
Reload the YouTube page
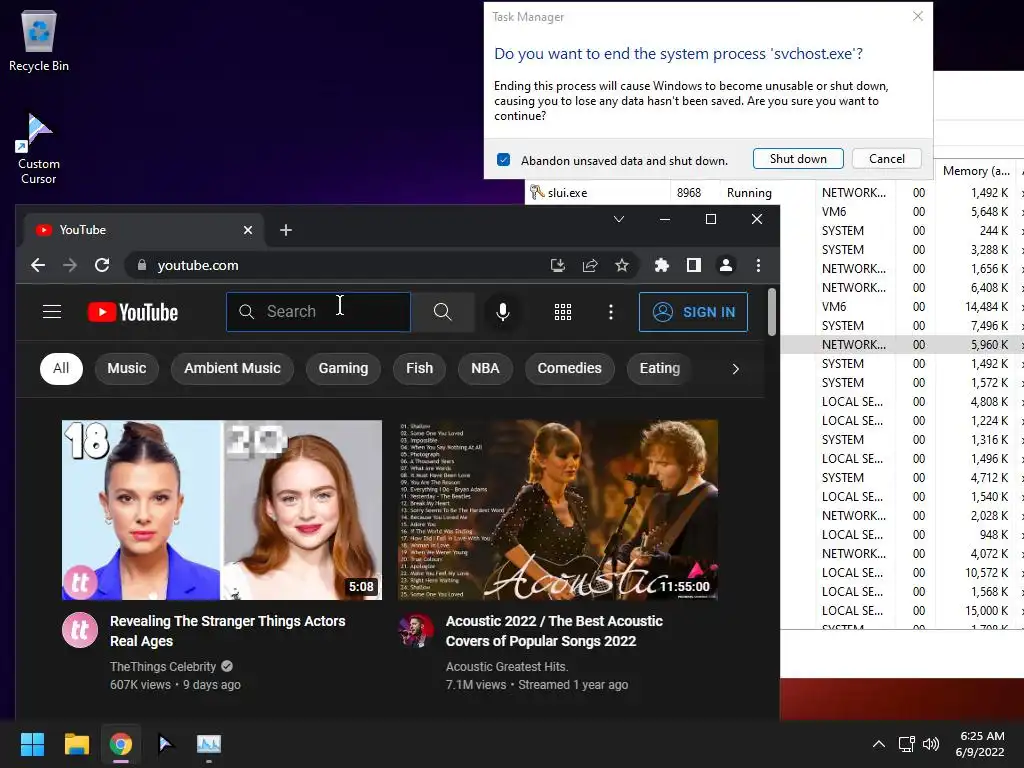click(102, 265)
